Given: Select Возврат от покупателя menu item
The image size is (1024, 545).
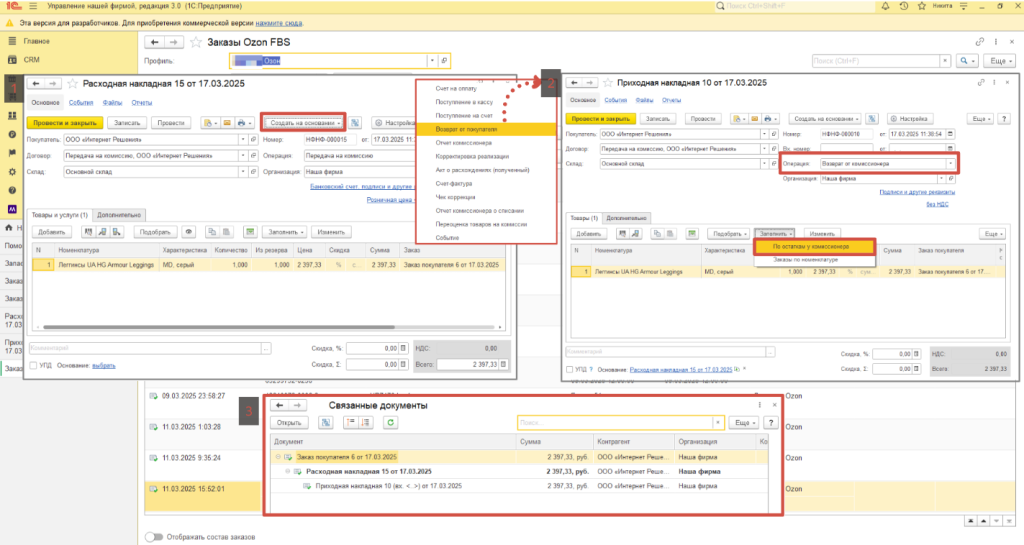Looking at the screenshot, I should click(486, 129).
